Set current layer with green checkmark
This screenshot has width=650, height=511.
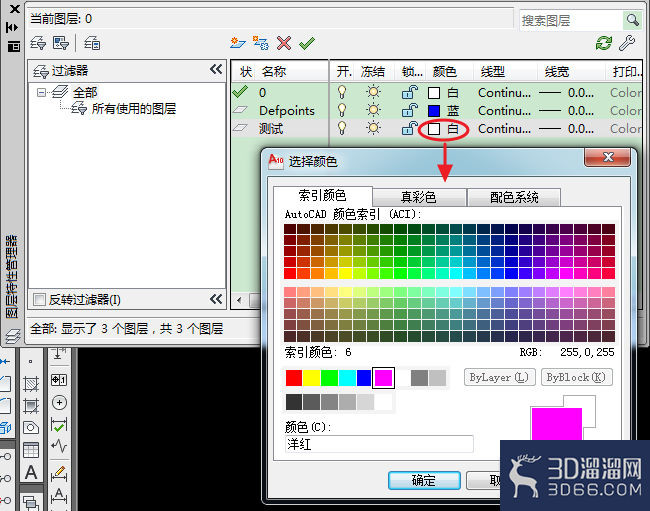[307, 43]
